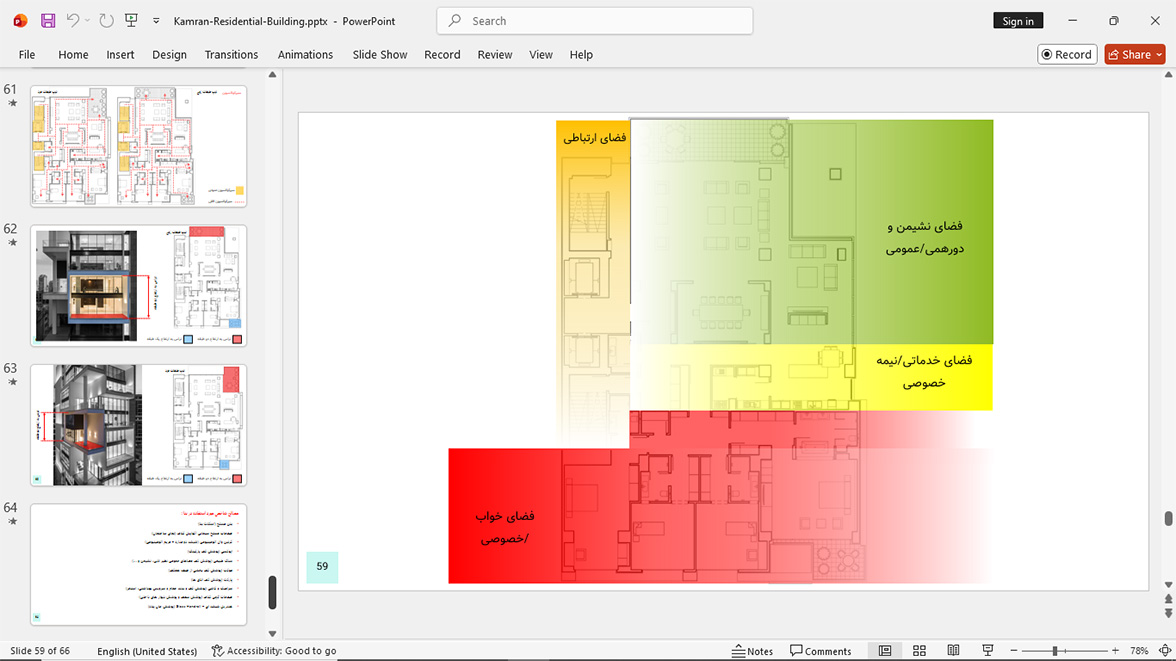Open the Transitions ribbon tab

(x=231, y=55)
